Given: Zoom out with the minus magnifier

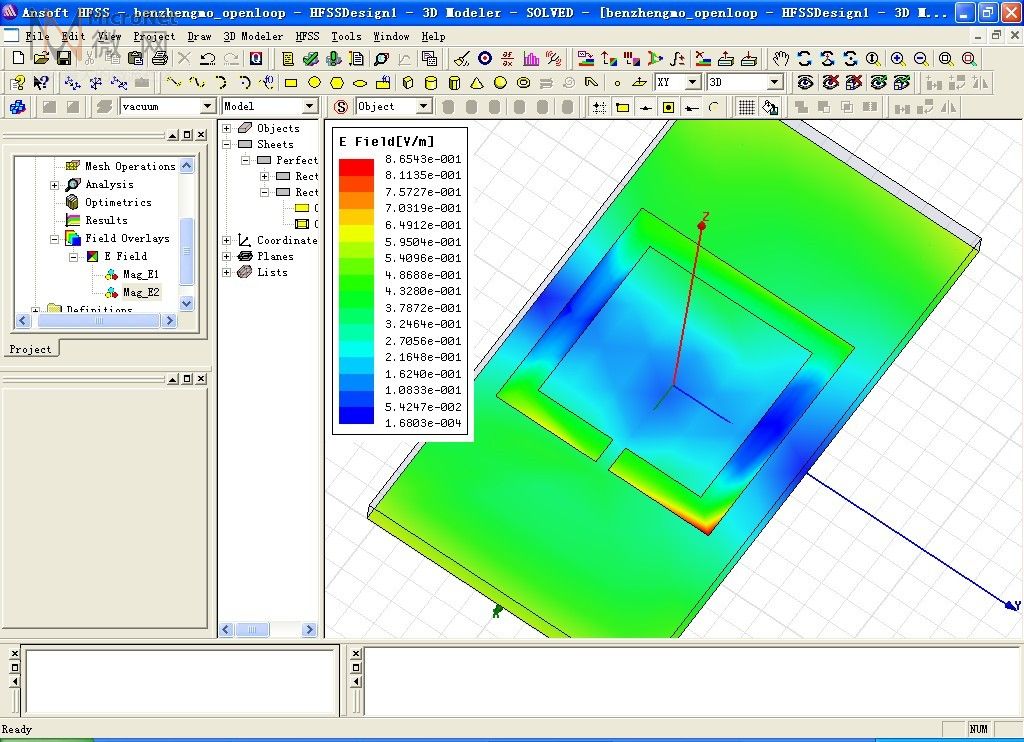Looking at the screenshot, I should (x=921, y=59).
